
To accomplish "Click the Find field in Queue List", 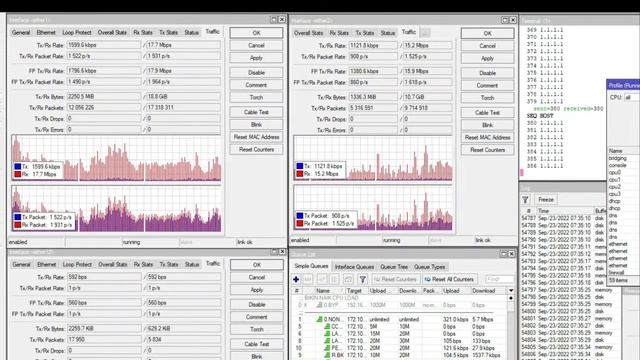I will (500, 279).
